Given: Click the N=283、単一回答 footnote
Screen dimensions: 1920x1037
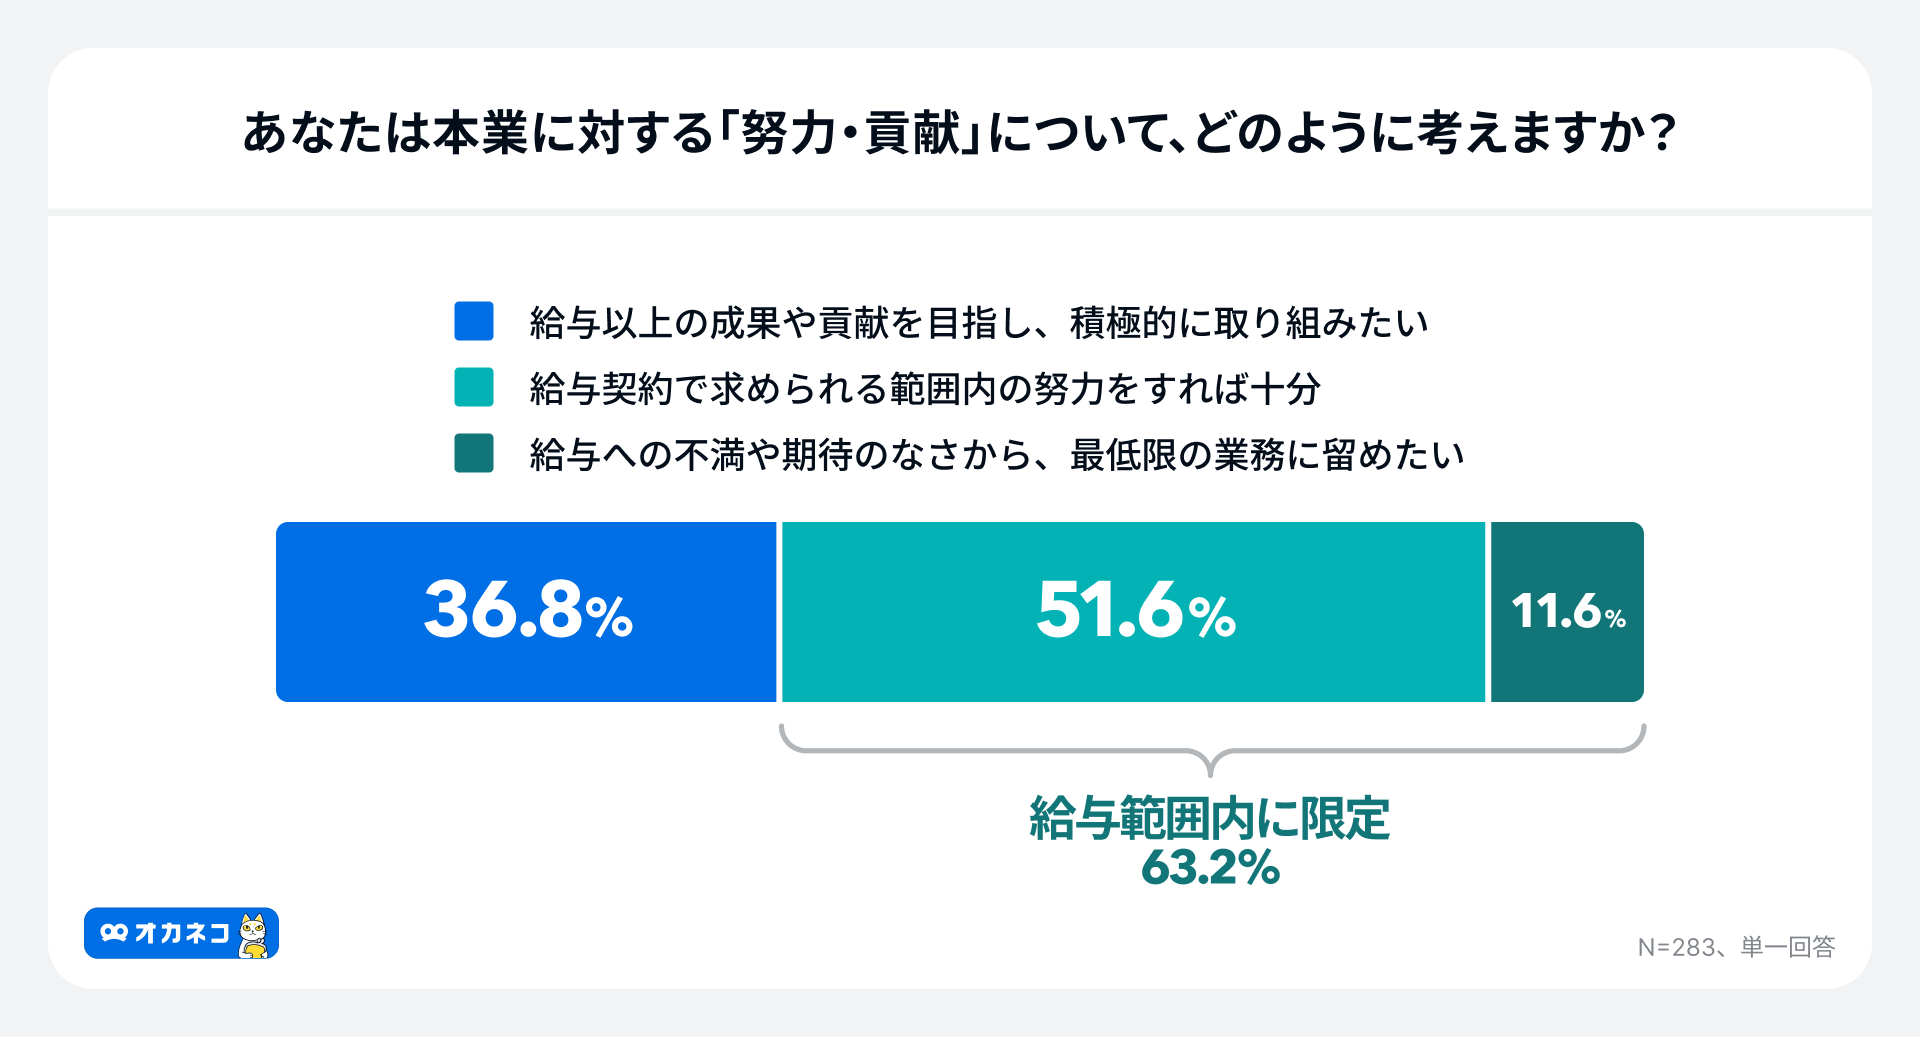Looking at the screenshot, I should pyautogui.click(x=1736, y=947).
